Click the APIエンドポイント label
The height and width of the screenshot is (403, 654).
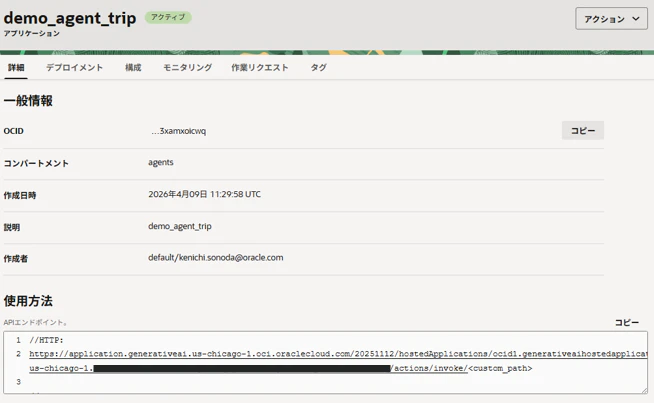click(35, 322)
